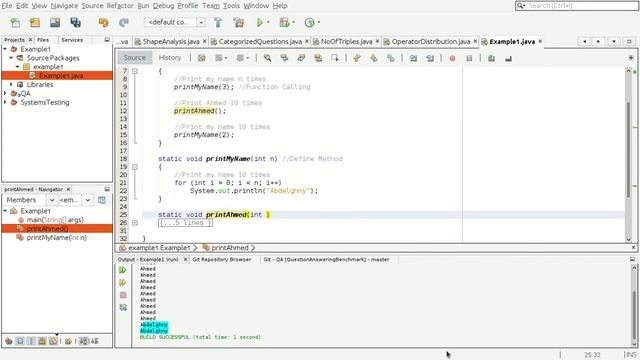The image size is (640, 360).
Task: Click Clean and Build Project icon
Action: click(239, 22)
